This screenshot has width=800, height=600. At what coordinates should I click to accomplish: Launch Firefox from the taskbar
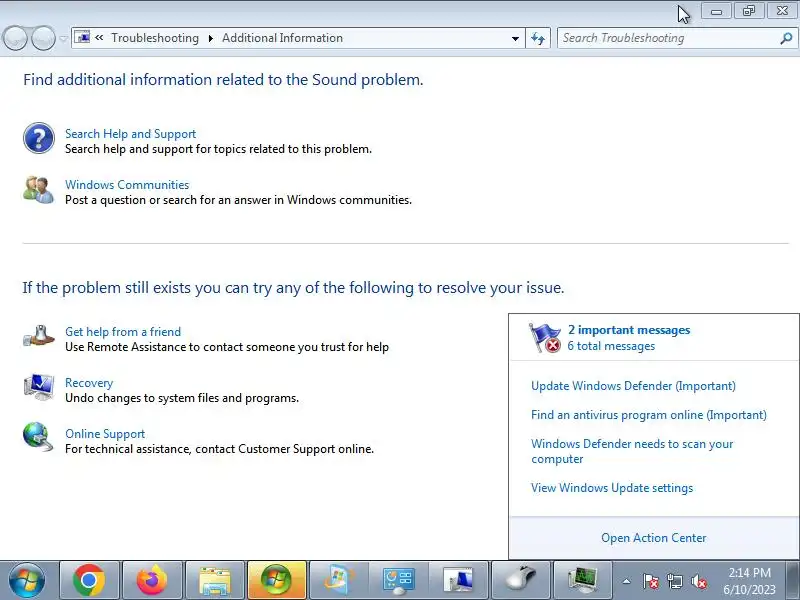coord(152,580)
